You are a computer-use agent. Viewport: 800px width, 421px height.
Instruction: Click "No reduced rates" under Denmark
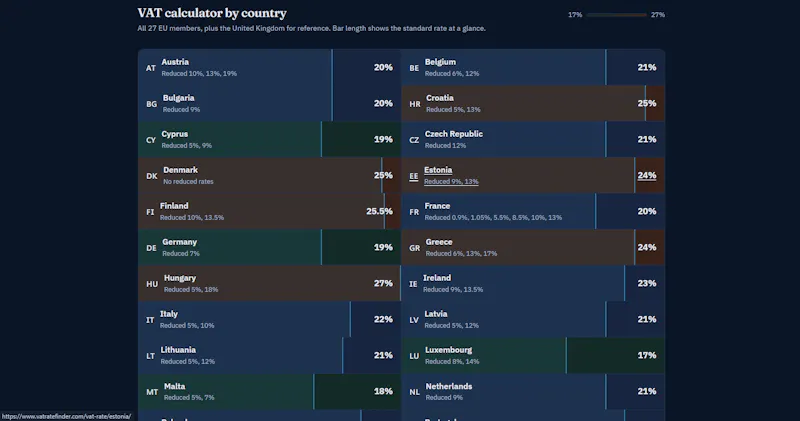point(188,182)
